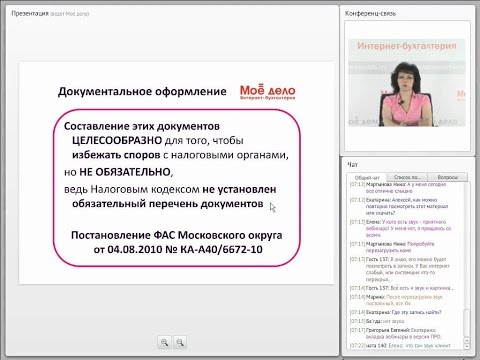This screenshot has height=360, width=480.
Task: Select Марина's message about После перезагрузки
Action: pyautogui.click(x=396, y=300)
